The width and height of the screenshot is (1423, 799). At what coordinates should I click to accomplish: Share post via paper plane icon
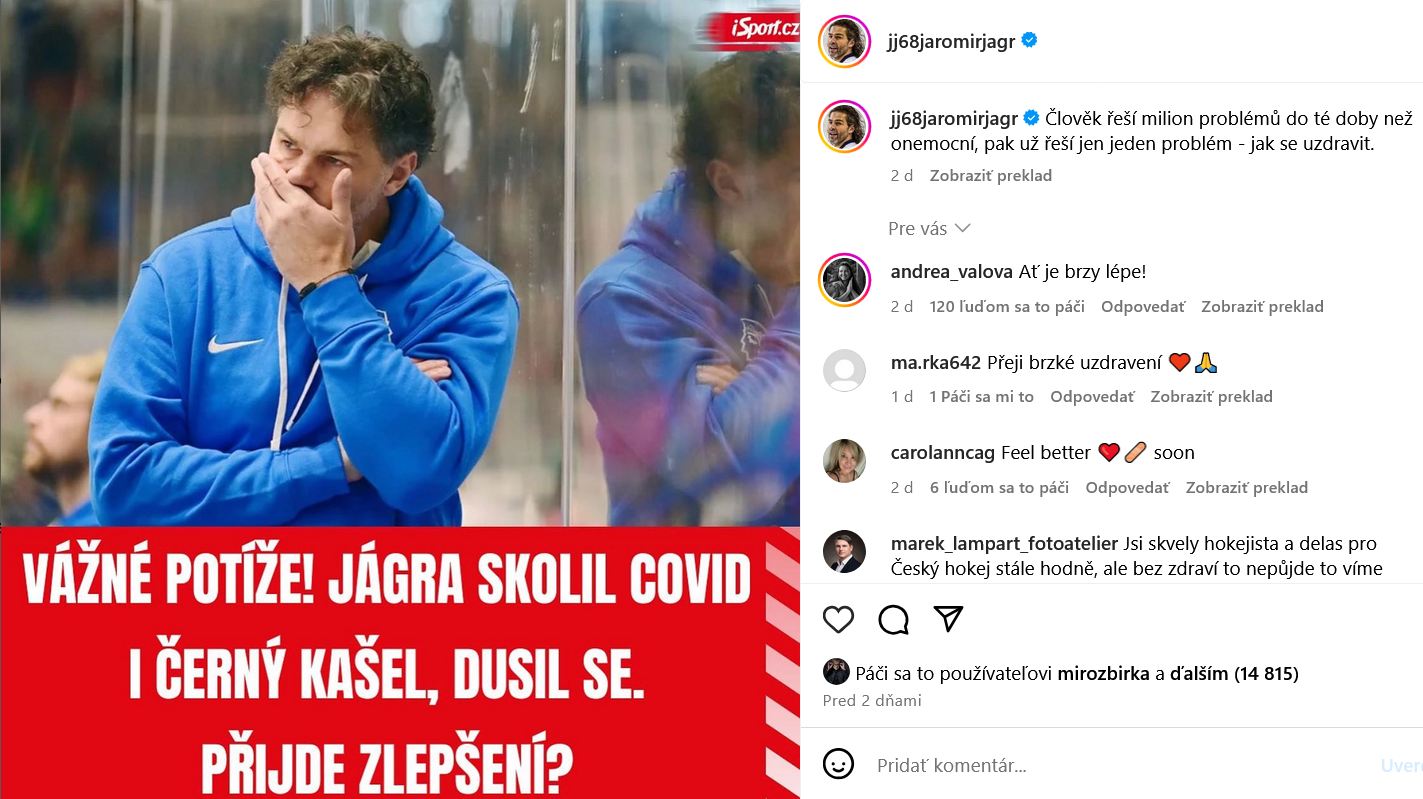click(x=948, y=619)
